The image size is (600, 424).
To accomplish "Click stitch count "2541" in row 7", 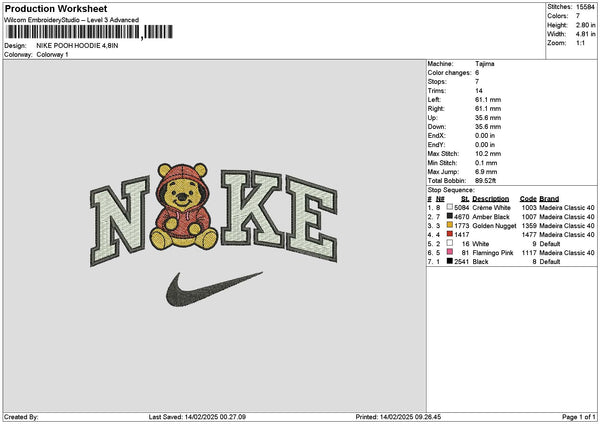I will tap(461, 262).
